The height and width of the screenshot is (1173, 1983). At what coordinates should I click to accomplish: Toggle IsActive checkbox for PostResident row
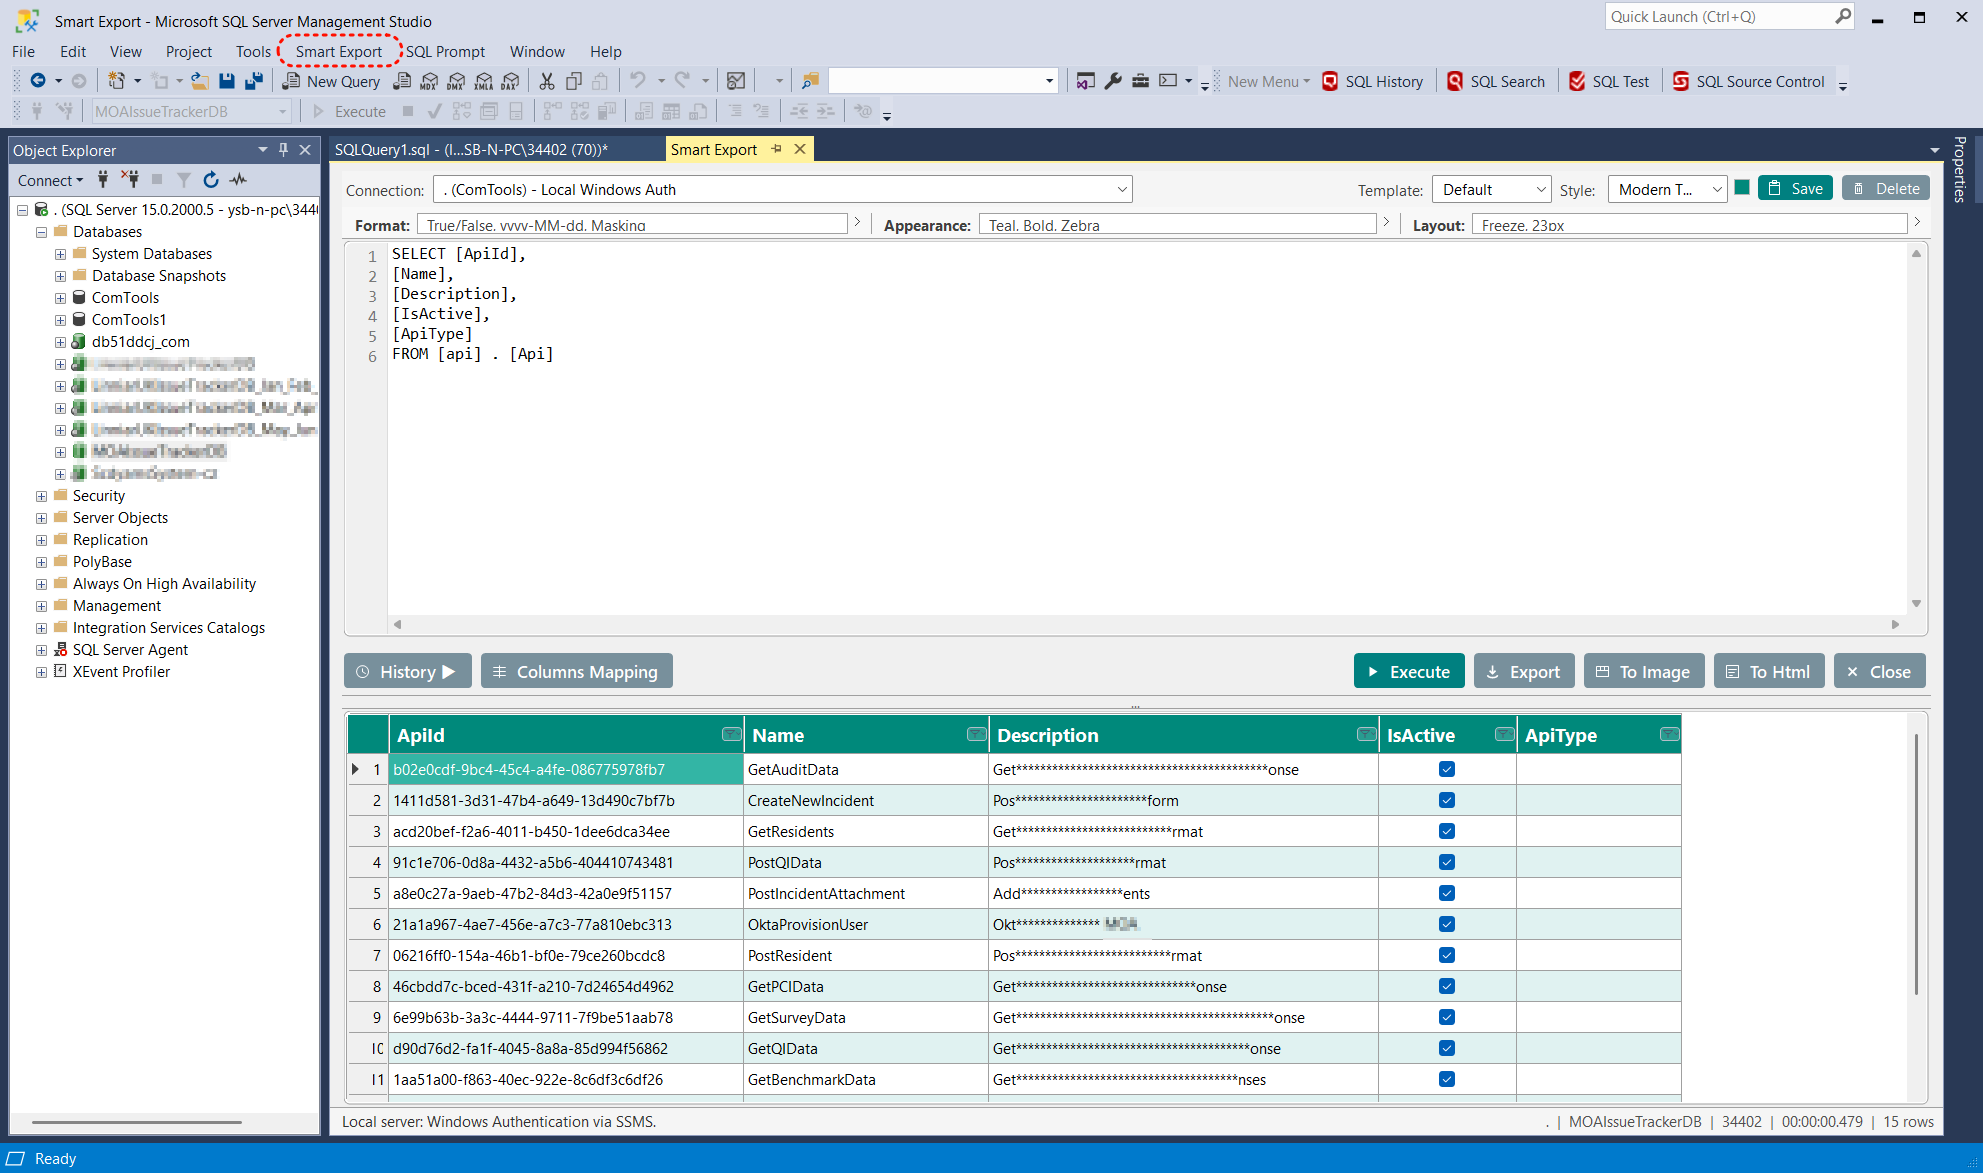click(x=1447, y=955)
